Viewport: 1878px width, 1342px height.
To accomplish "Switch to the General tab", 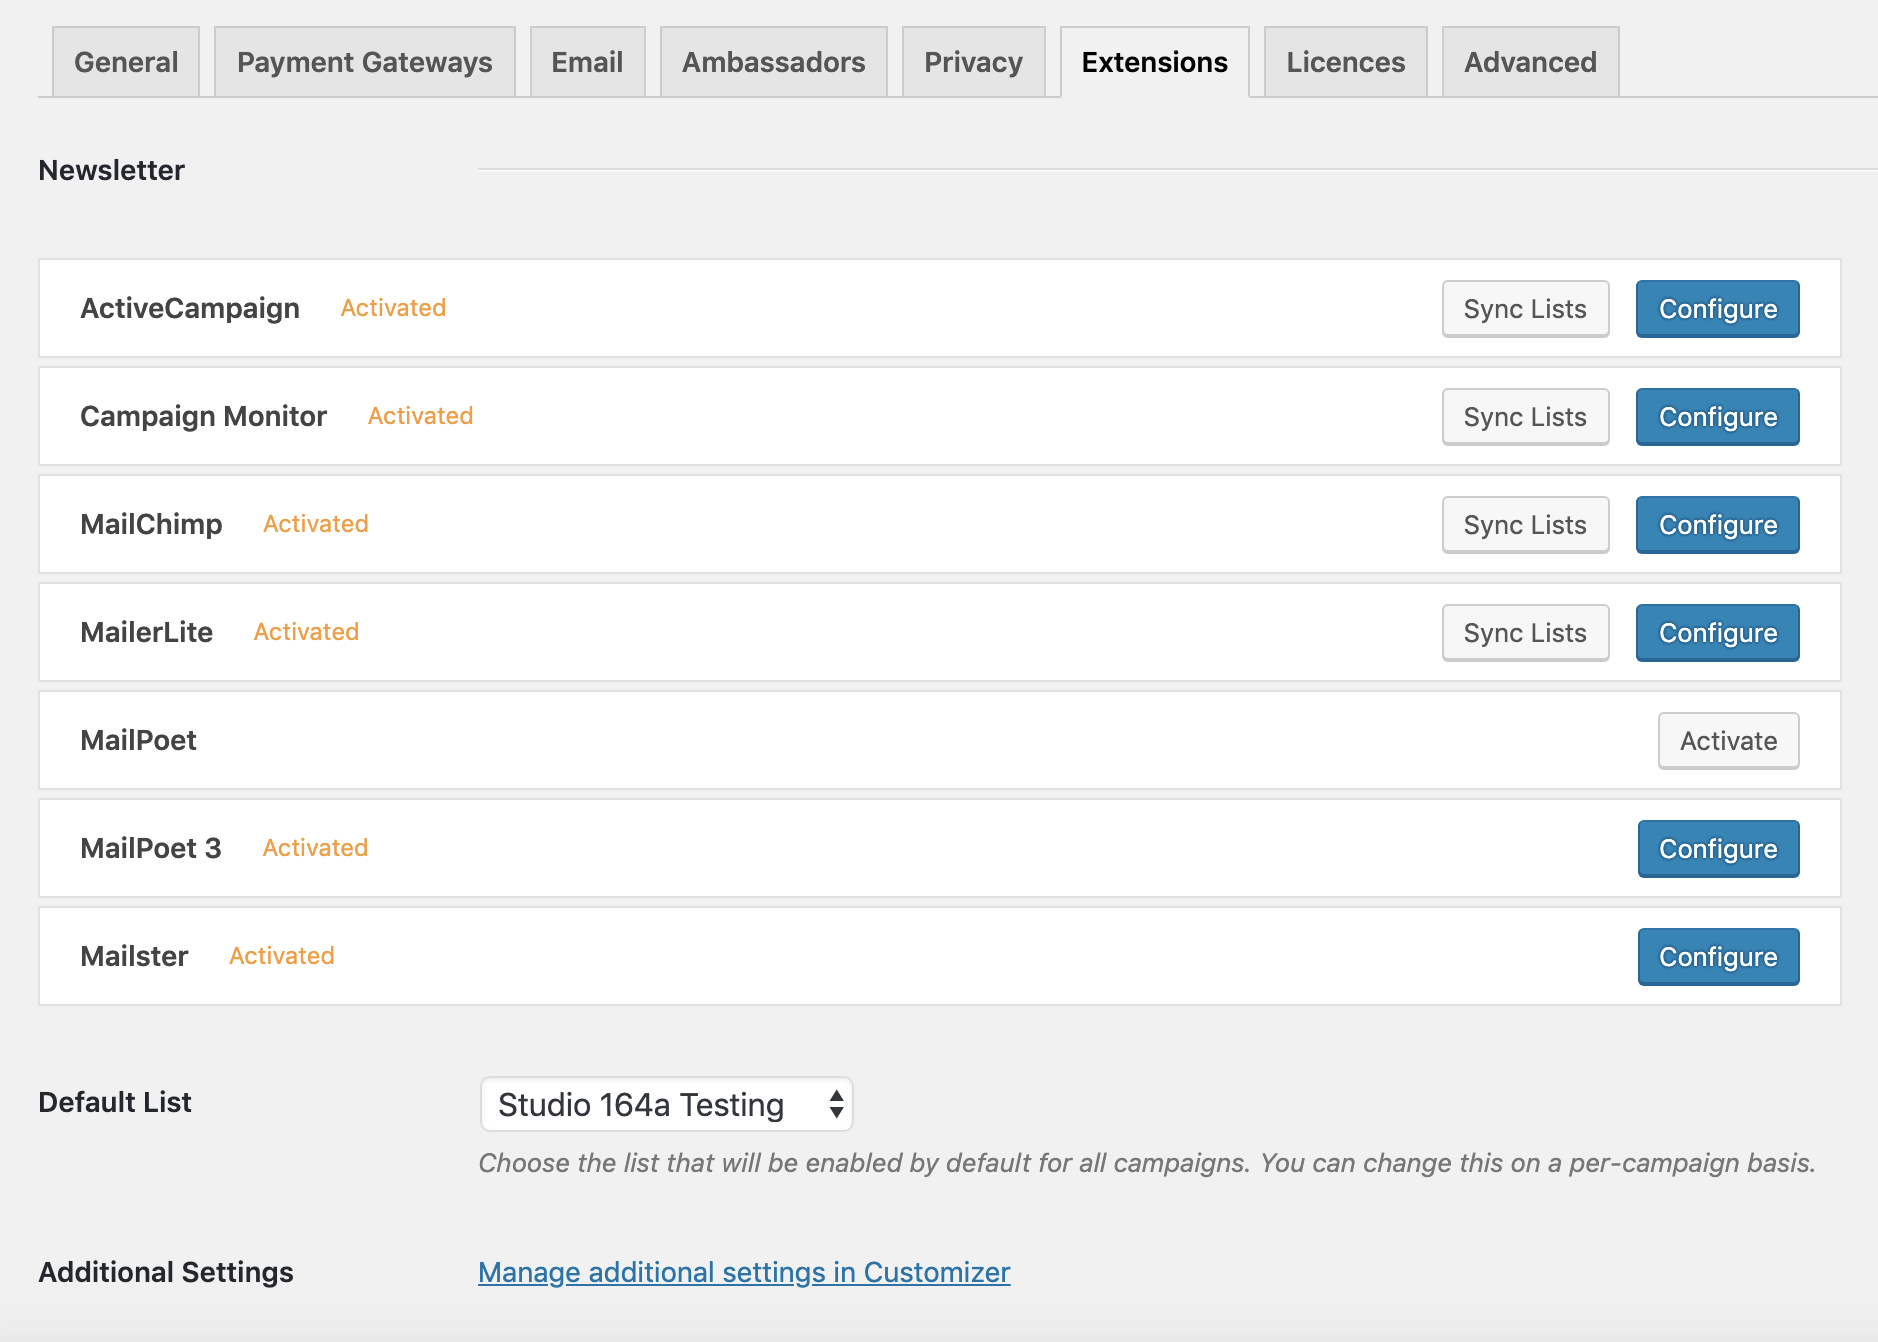I will (126, 62).
